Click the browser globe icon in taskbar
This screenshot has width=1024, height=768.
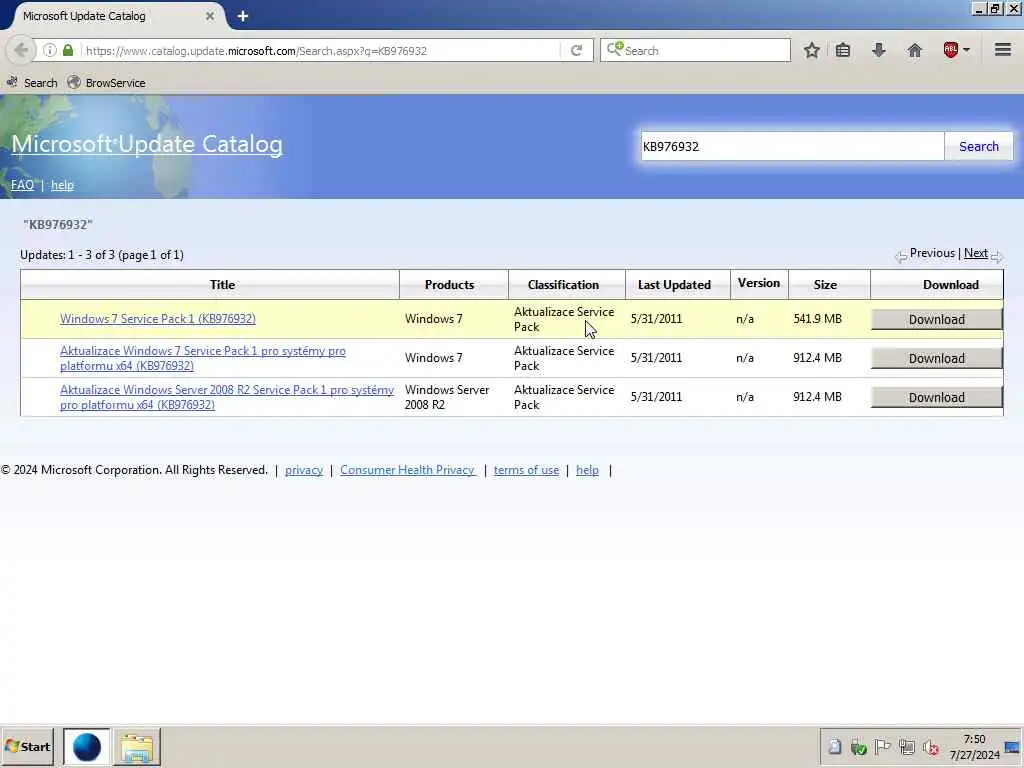87,747
